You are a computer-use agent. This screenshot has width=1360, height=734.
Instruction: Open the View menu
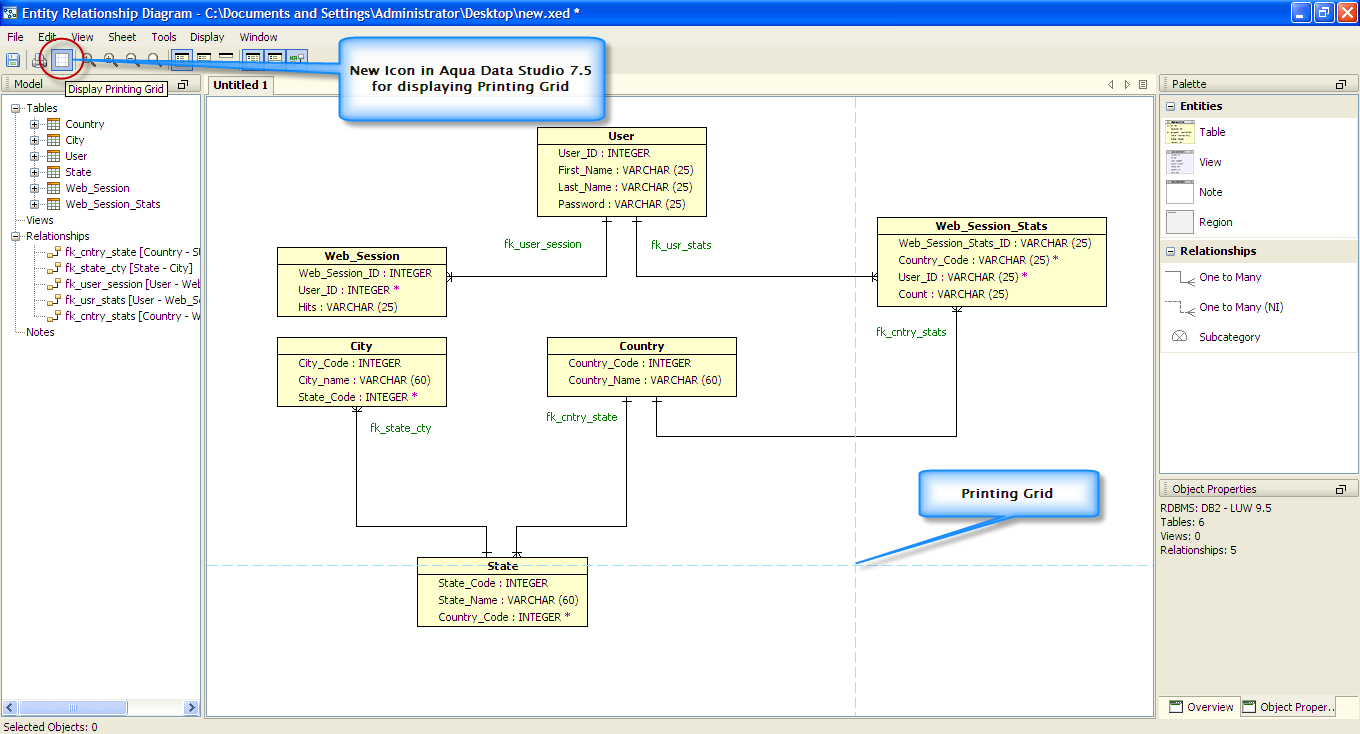(x=82, y=37)
